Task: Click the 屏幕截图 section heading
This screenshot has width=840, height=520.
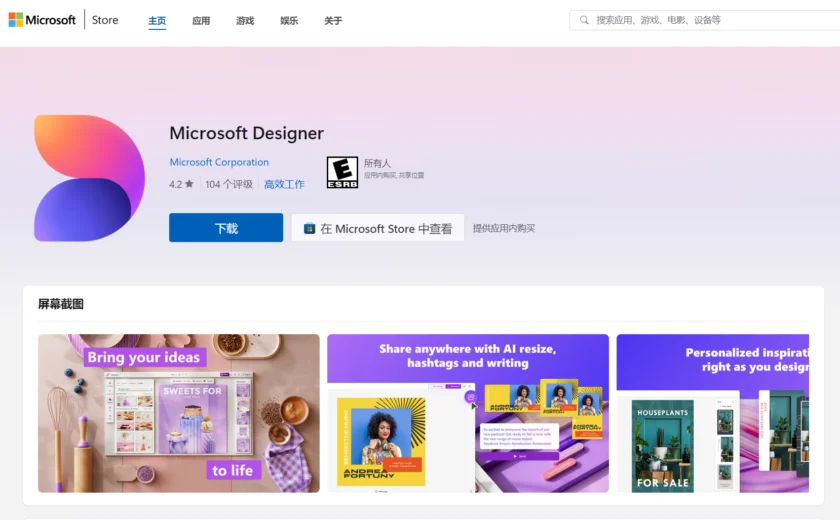Action: tap(61, 304)
